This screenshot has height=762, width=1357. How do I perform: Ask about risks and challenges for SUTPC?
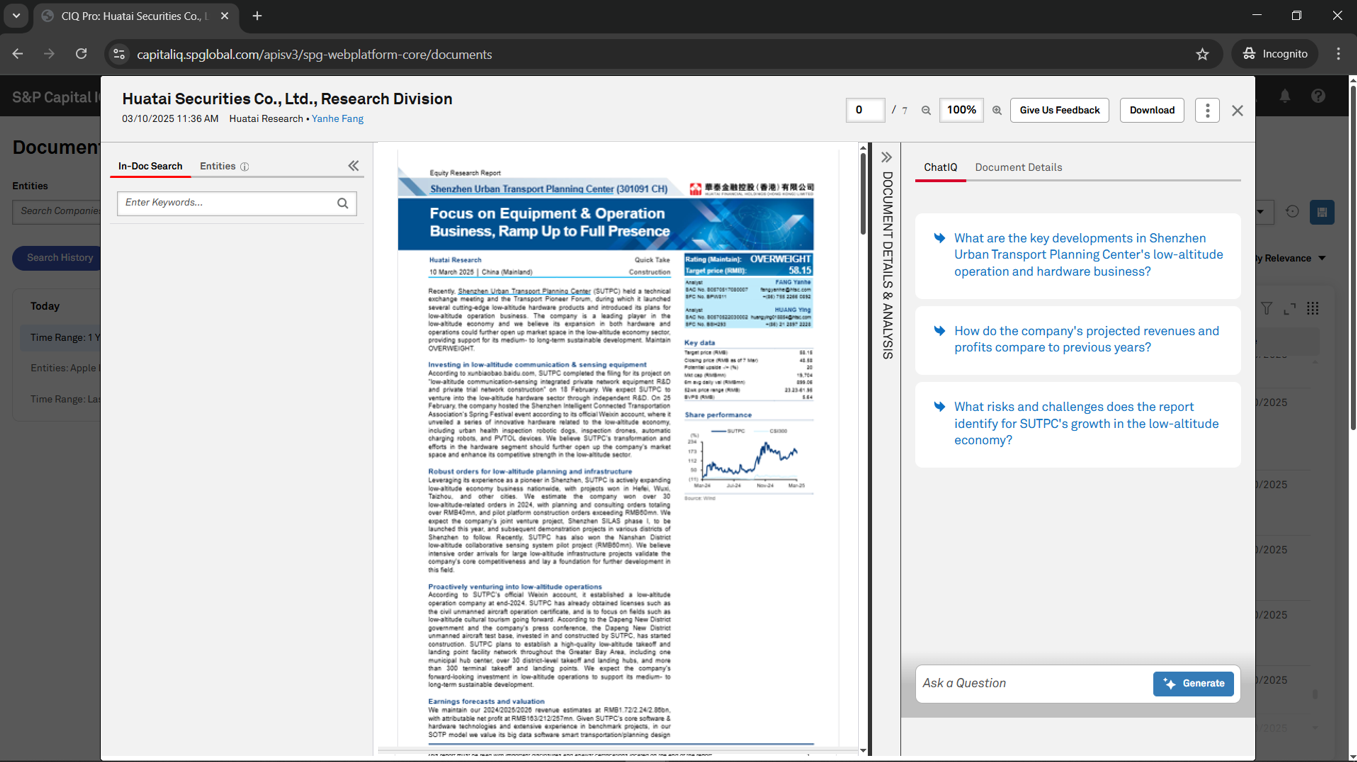click(1078, 424)
